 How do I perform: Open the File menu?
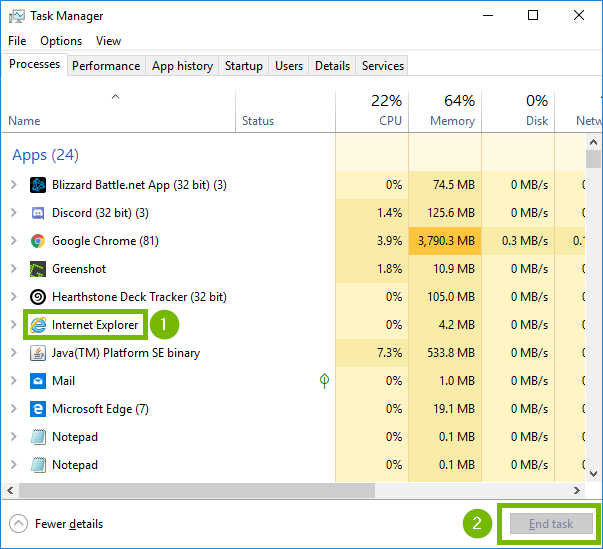(17, 41)
